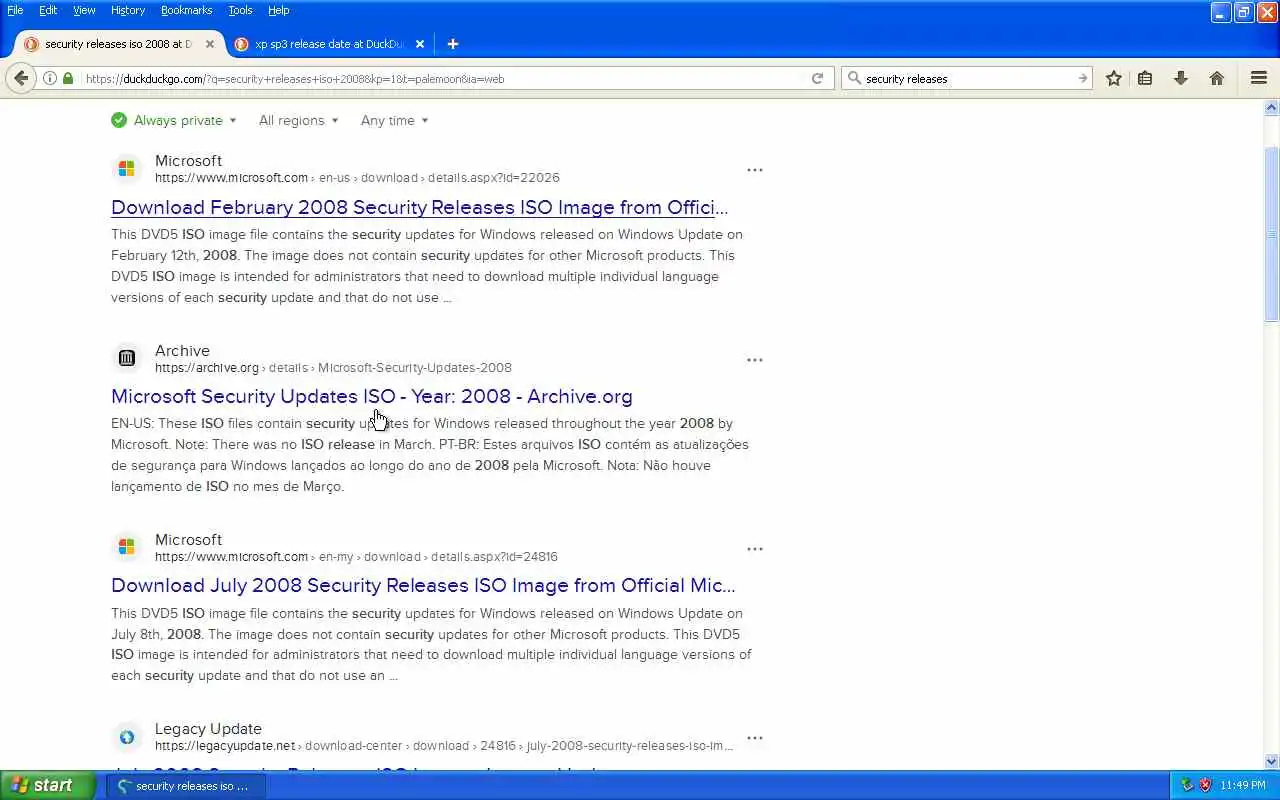The image size is (1280, 800).
Task: Open the File menu
Action: (15, 10)
